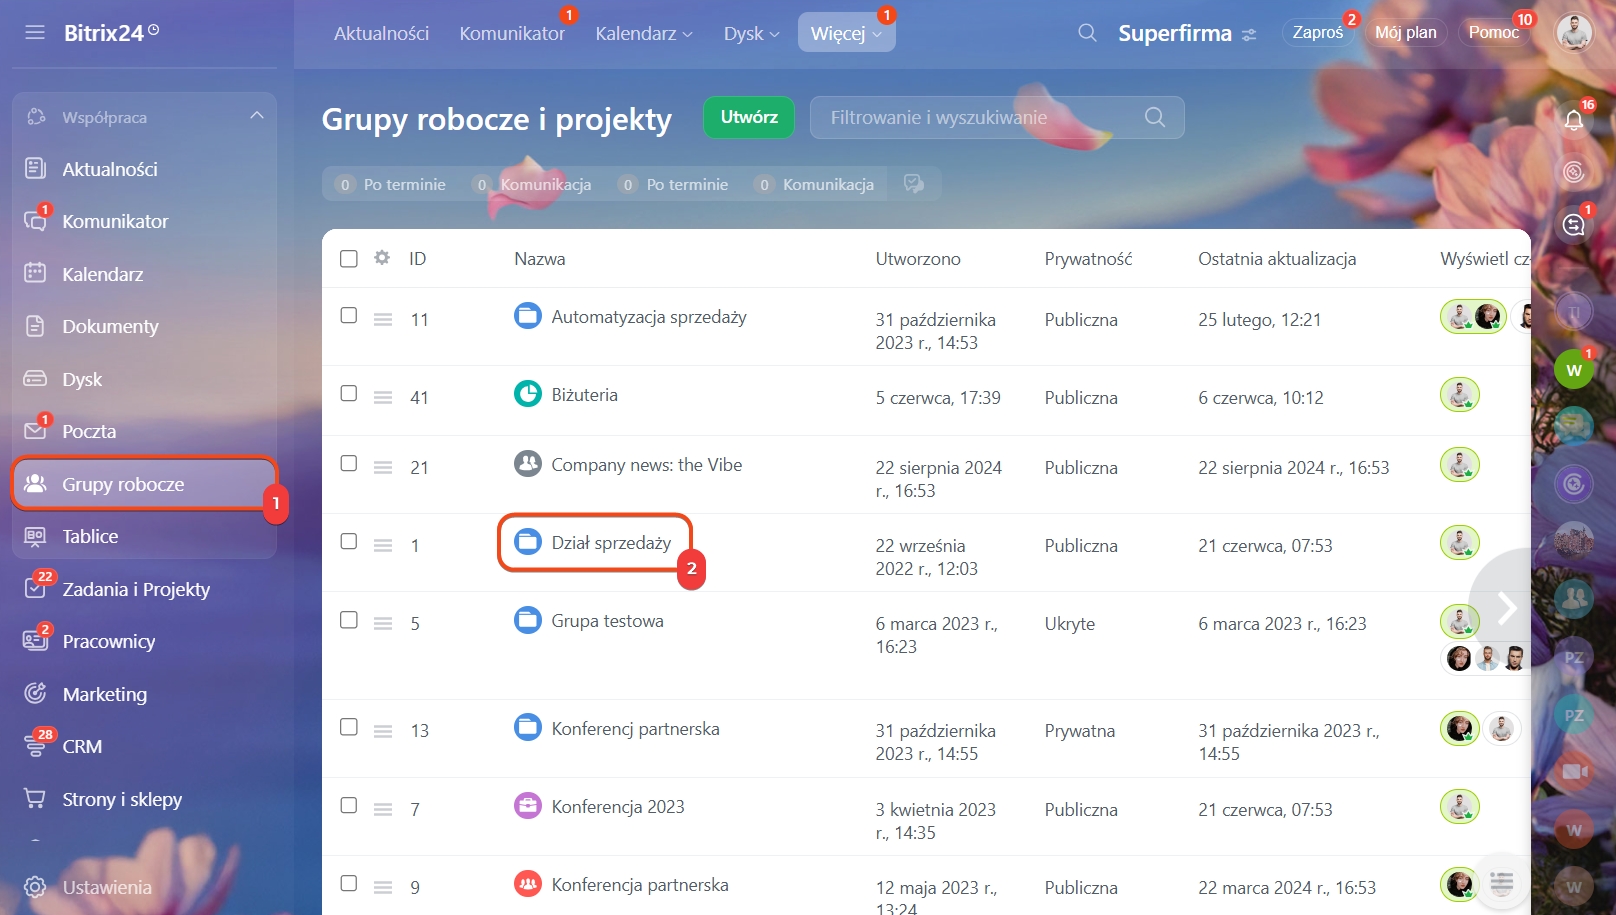Open table settings gear icon

click(382, 258)
